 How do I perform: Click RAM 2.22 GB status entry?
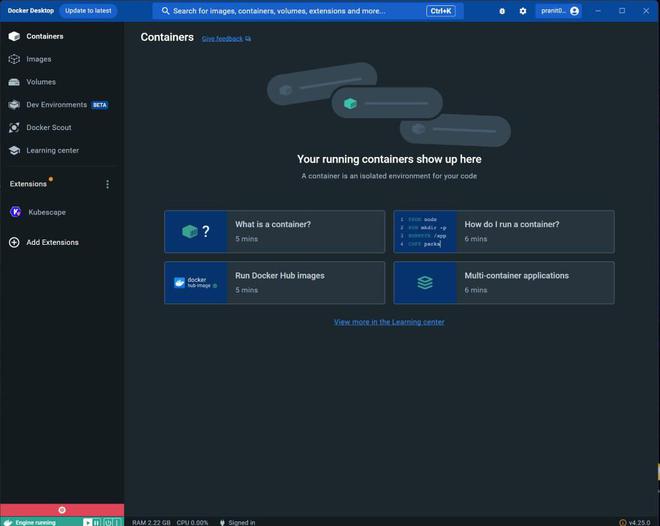tap(151, 523)
